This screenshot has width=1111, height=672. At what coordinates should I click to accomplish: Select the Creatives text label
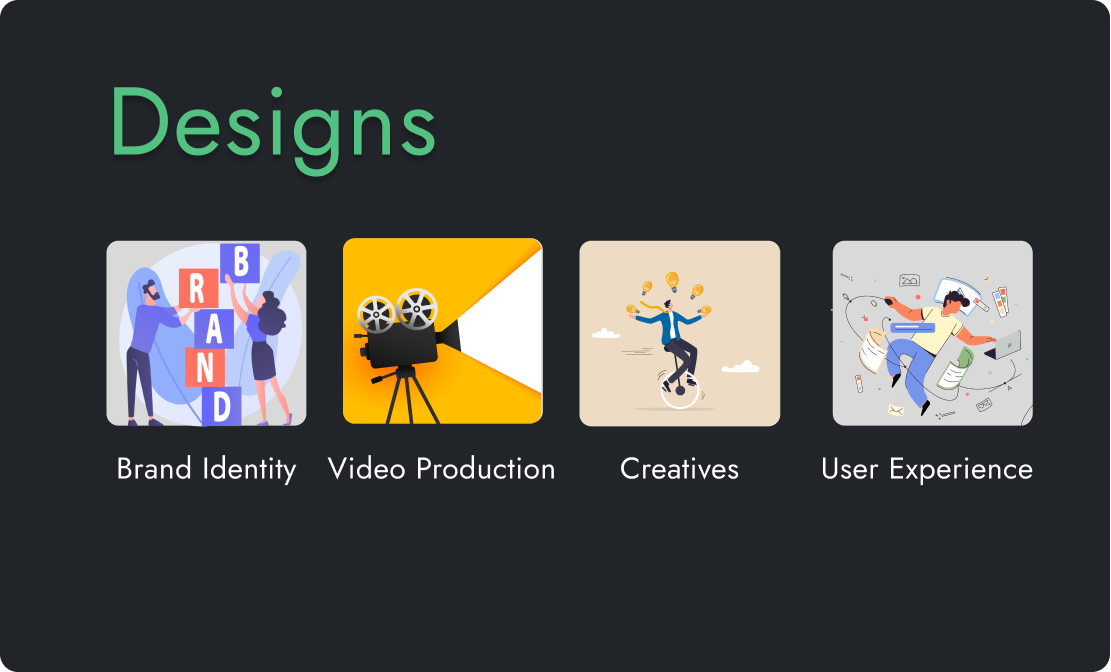(679, 469)
